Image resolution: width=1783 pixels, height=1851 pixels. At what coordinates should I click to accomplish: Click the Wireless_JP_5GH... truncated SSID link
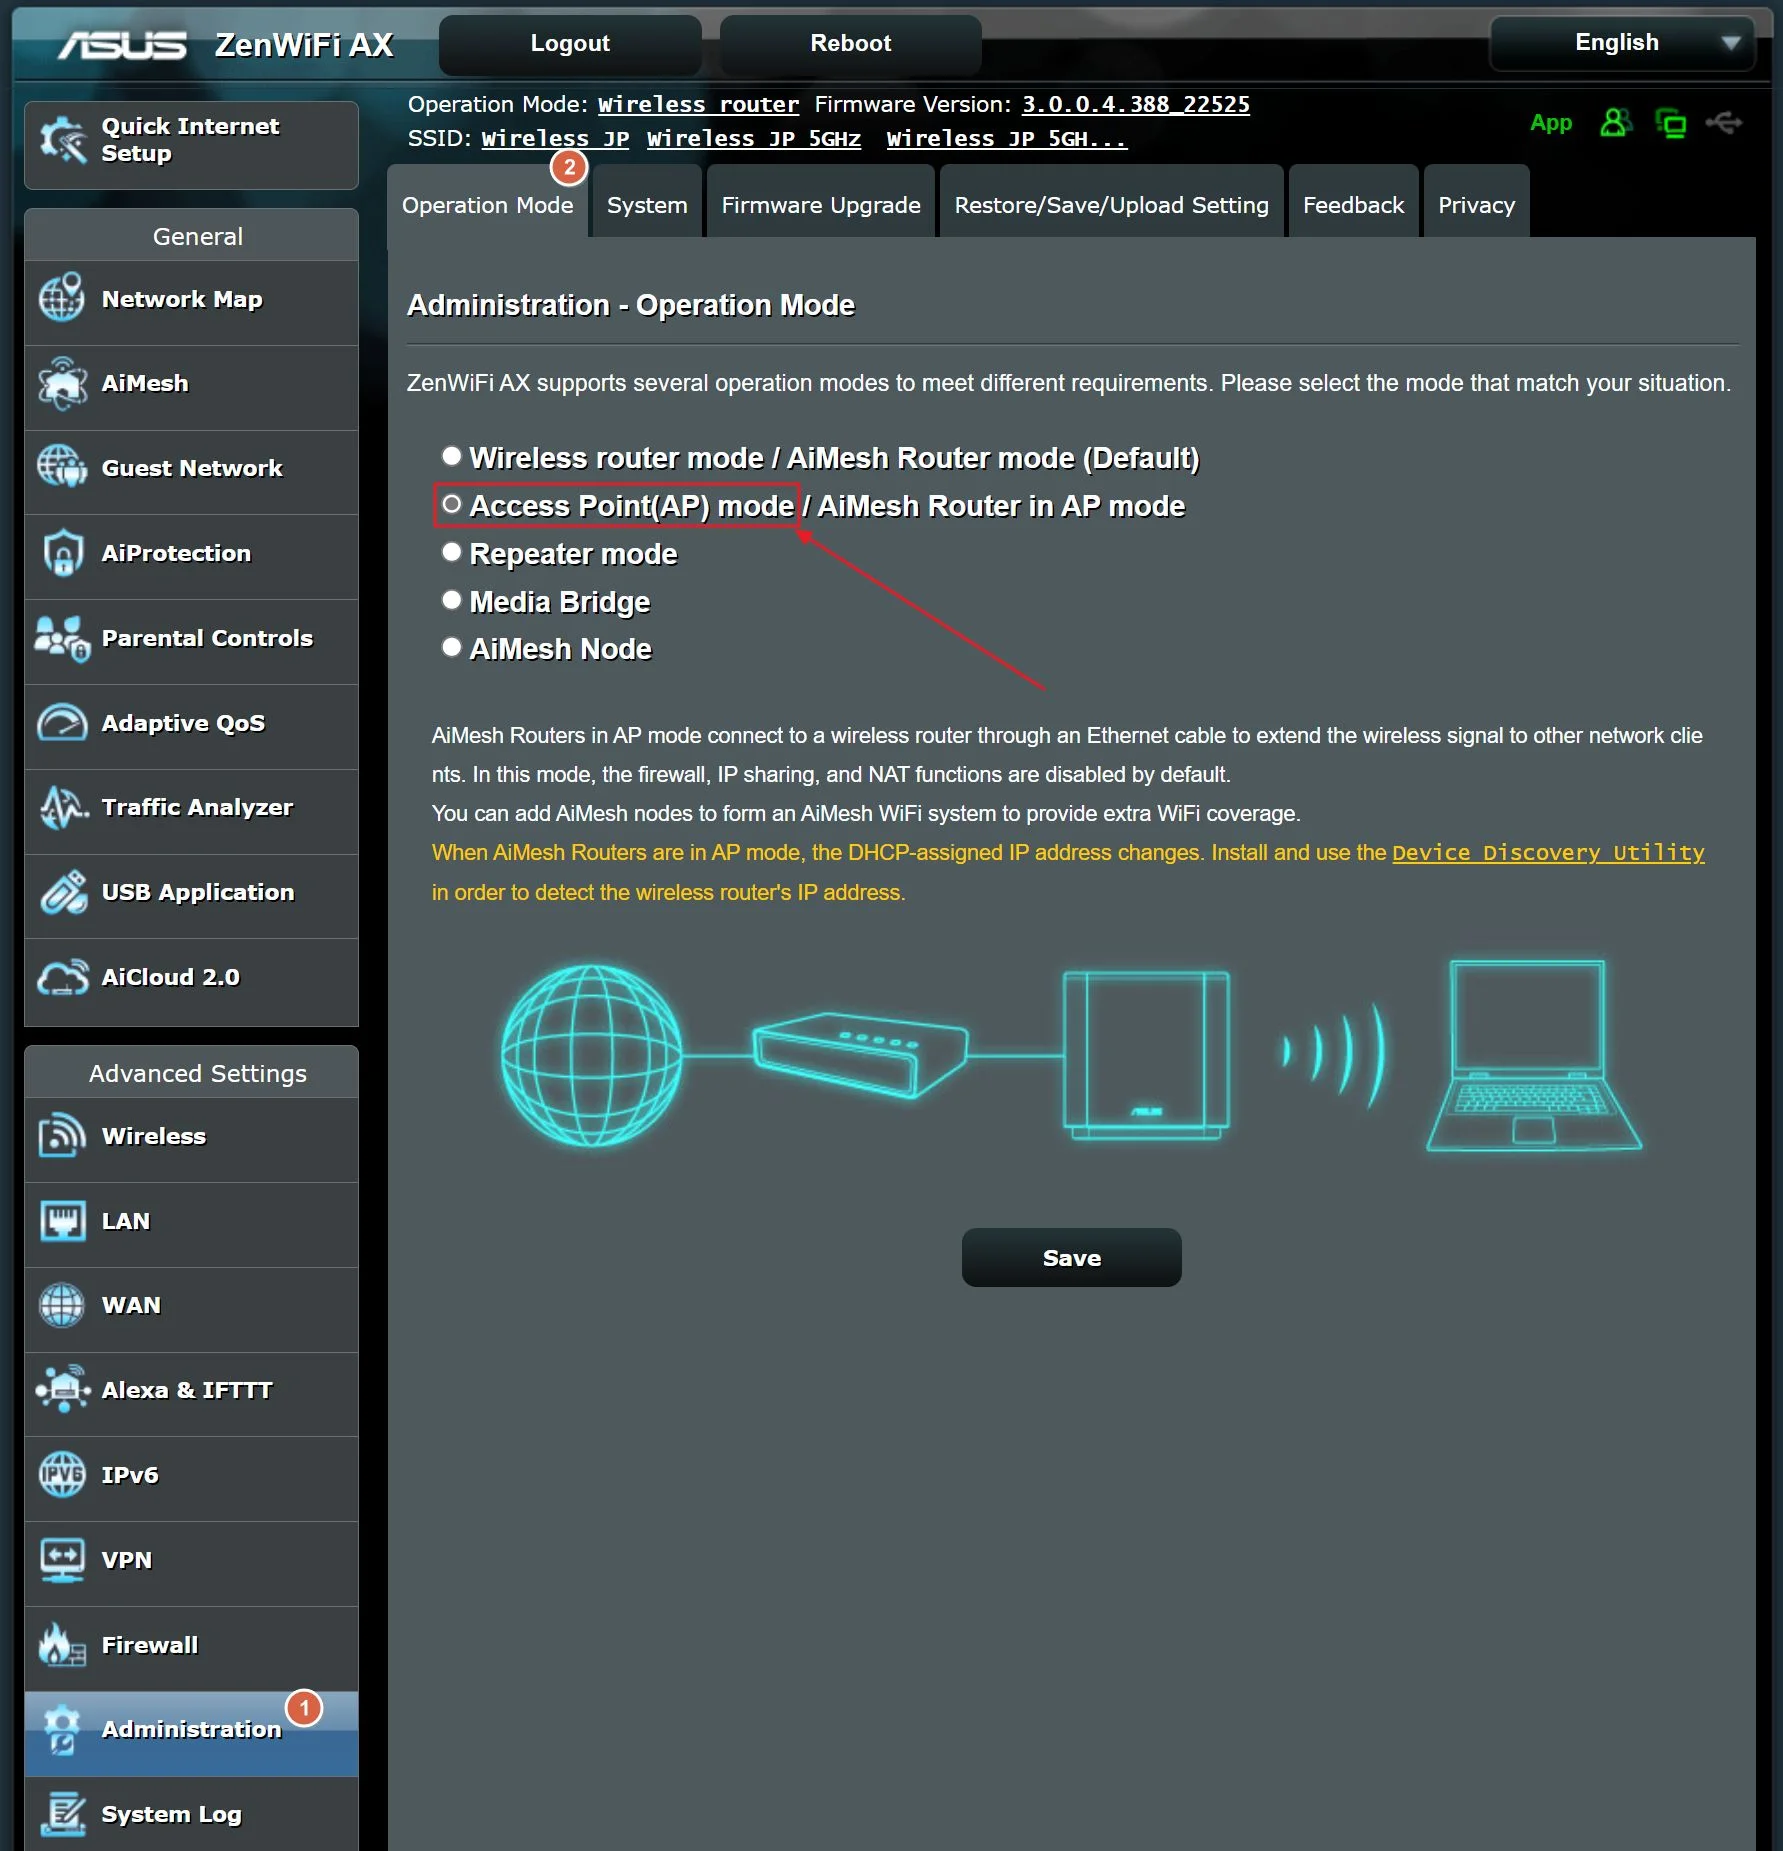tap(1006, 139)
